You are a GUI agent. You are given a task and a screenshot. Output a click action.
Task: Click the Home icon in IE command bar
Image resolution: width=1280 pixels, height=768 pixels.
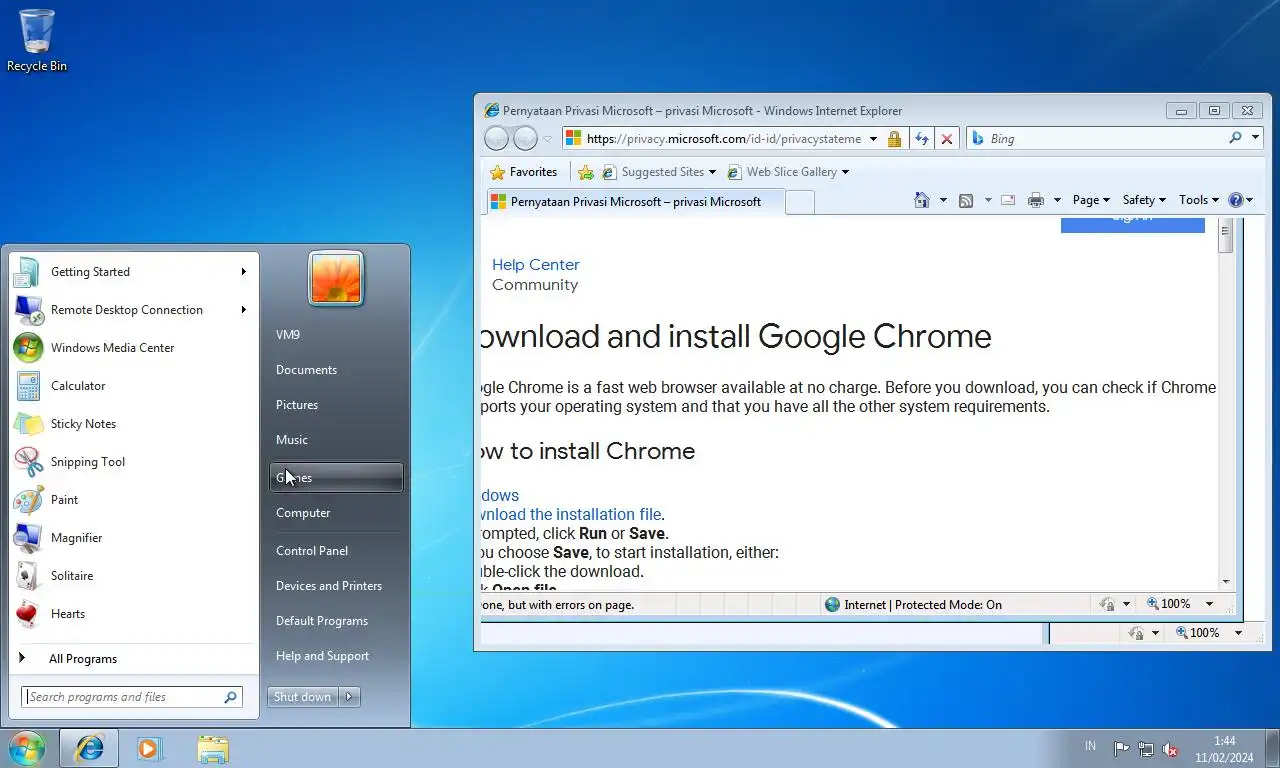(x=922, y=200)
